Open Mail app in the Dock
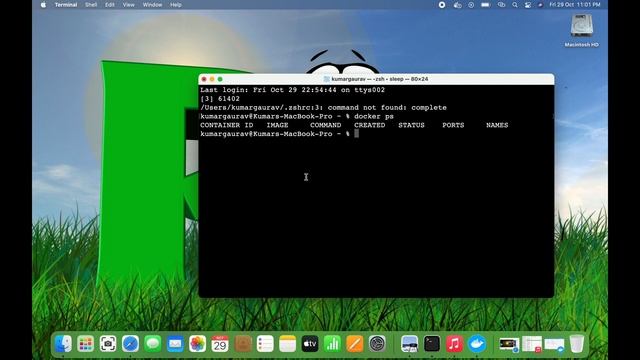This screenshot has height=360, width=640. point(175,344)
